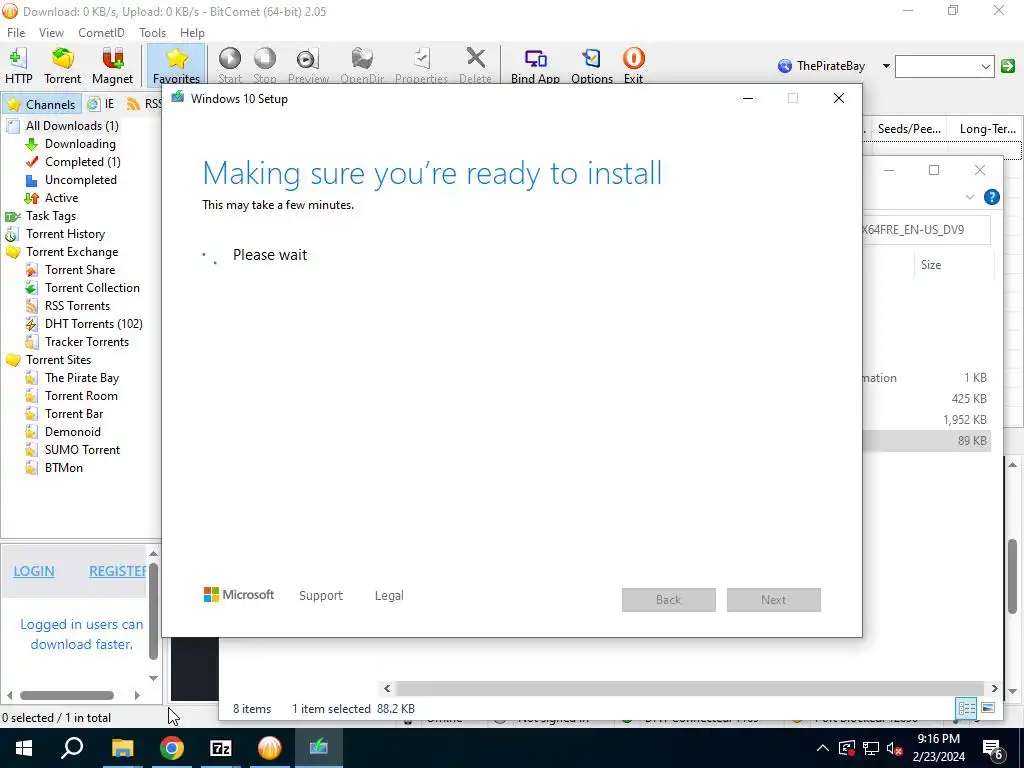Switch Explorer to details view icon
The height and width of the screenshot is (768, 1024).
pyautogui.click(x=967, y=708)
